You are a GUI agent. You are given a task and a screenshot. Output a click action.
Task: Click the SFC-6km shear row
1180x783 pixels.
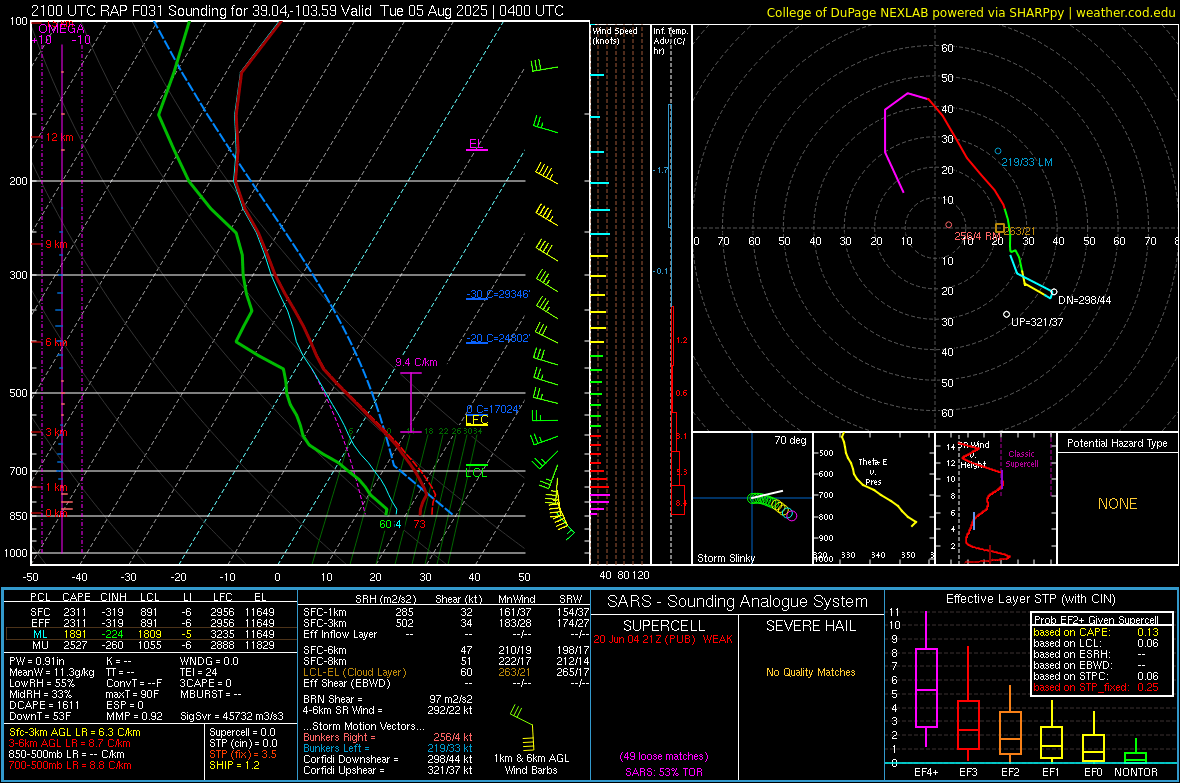click(x=446, y=650)
